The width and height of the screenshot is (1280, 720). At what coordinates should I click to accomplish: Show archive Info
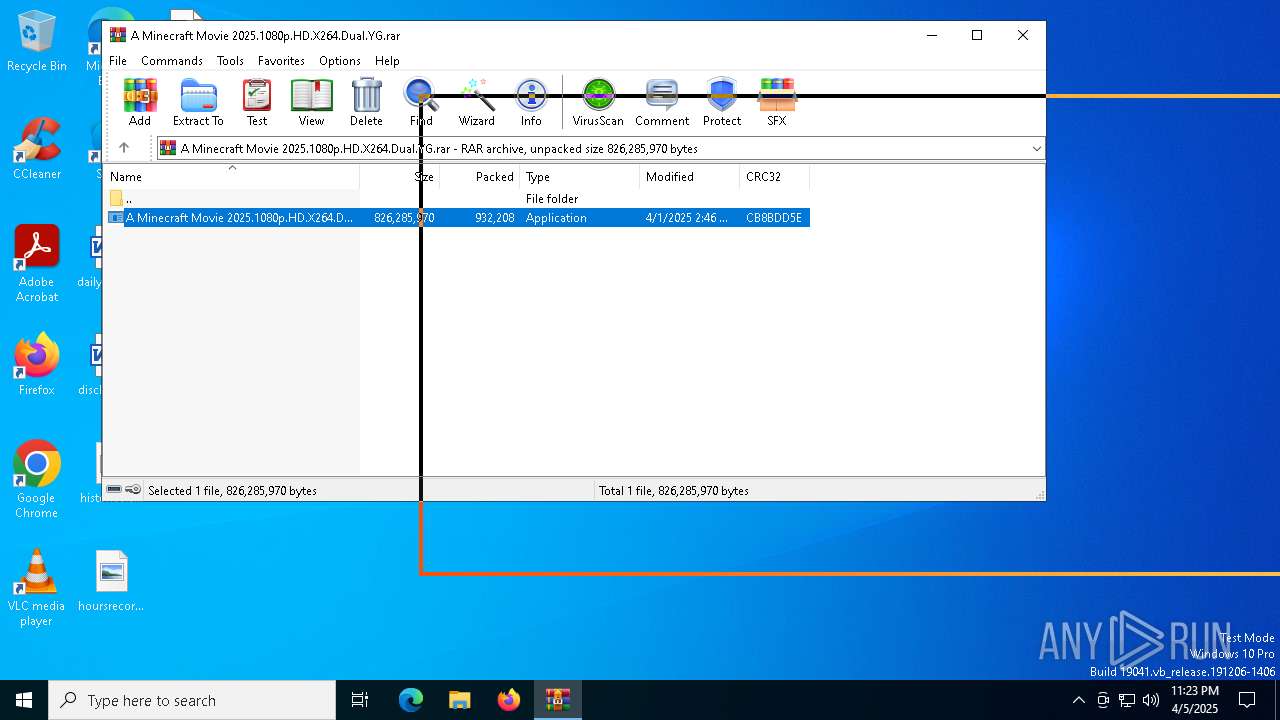(531, 102)
